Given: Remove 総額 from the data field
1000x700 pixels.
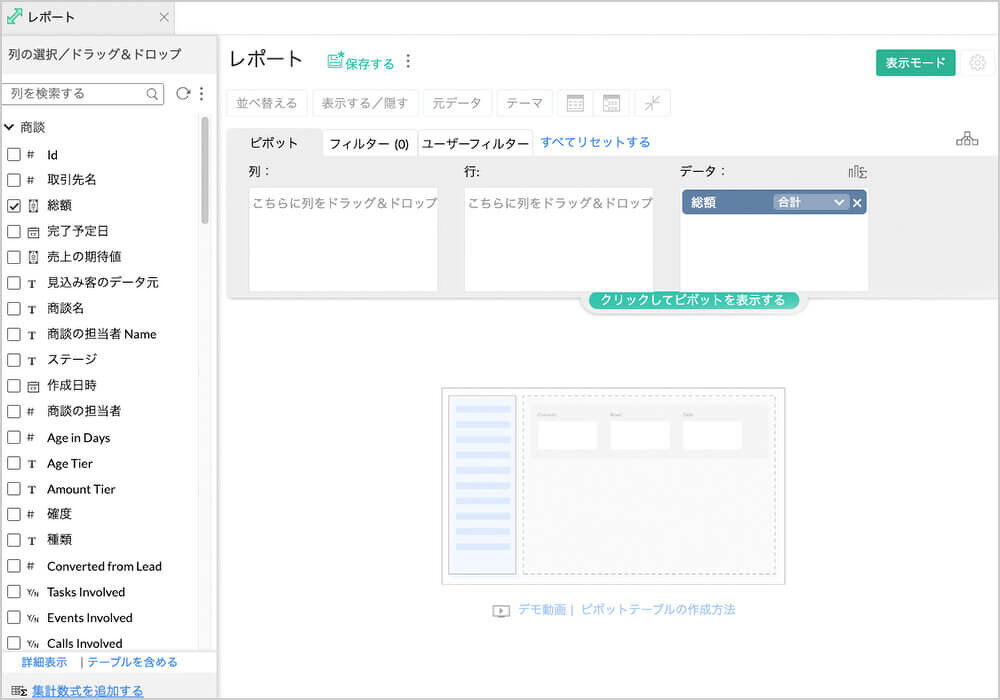Looking at the screenshot, I should tap(857, 203).
